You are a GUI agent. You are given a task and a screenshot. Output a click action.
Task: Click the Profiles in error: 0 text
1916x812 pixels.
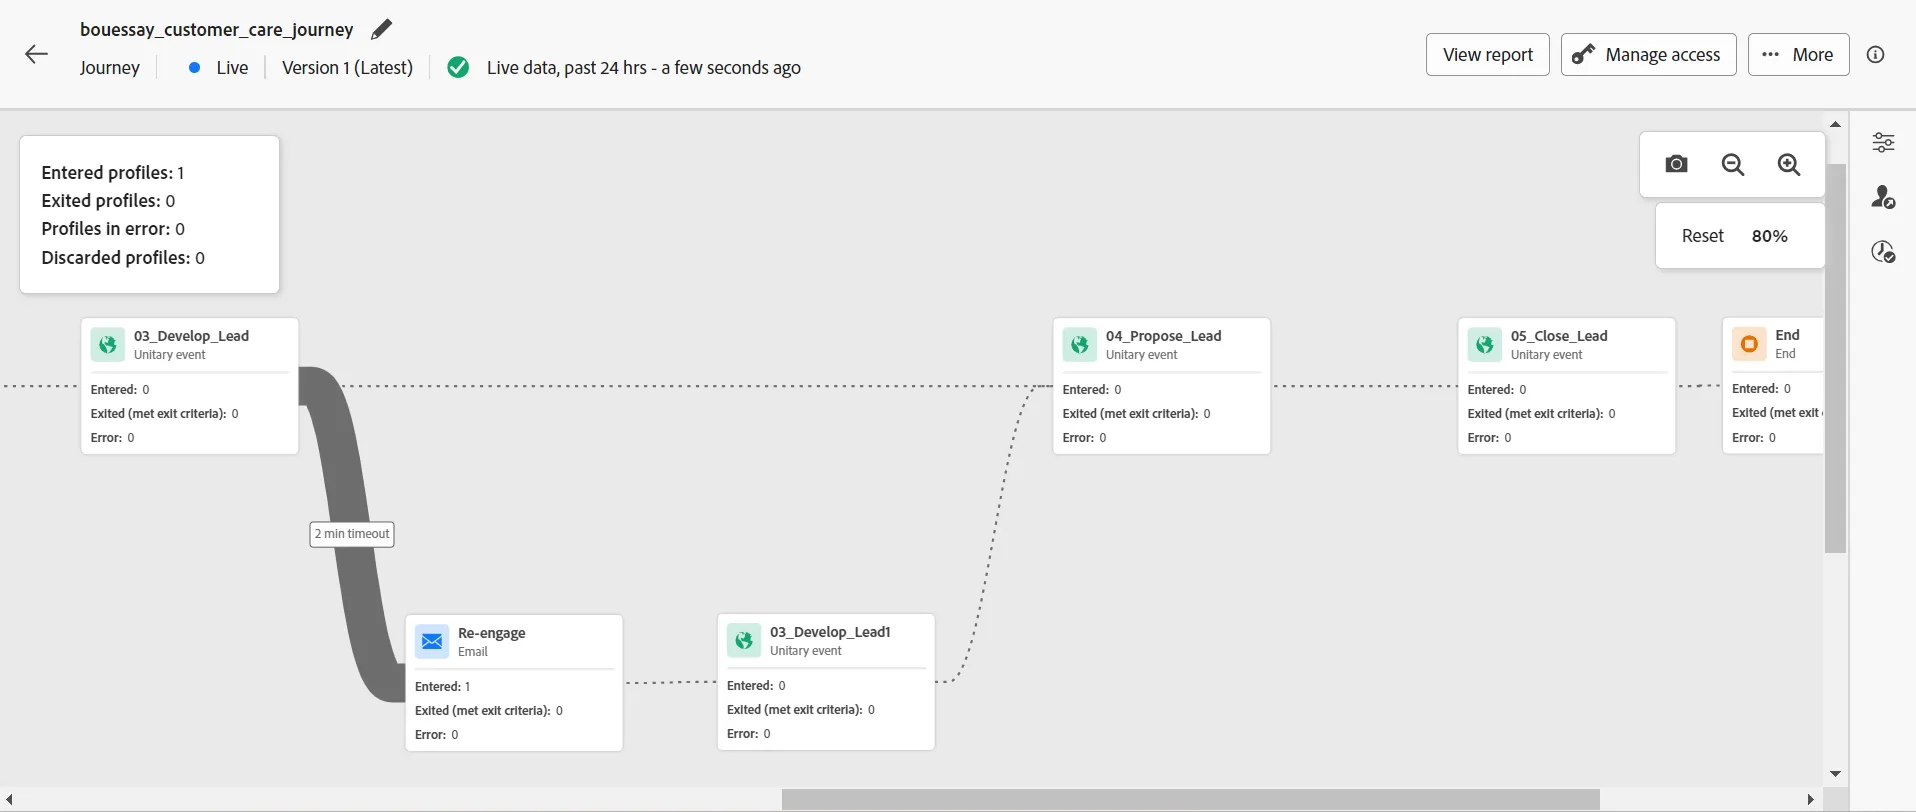tap(113, 229)
